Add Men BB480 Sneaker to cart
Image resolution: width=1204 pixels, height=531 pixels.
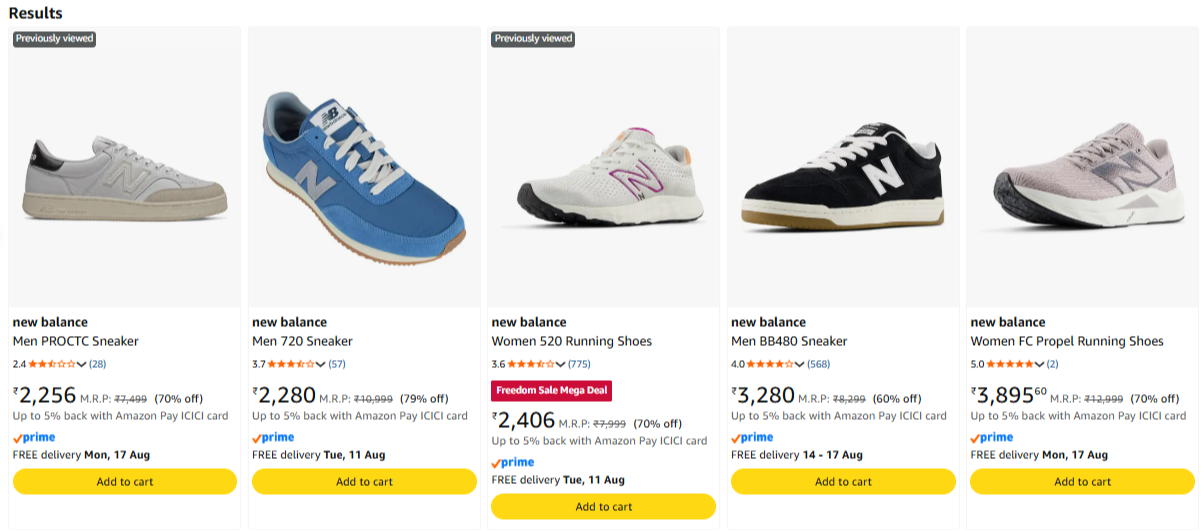point(843,481)
